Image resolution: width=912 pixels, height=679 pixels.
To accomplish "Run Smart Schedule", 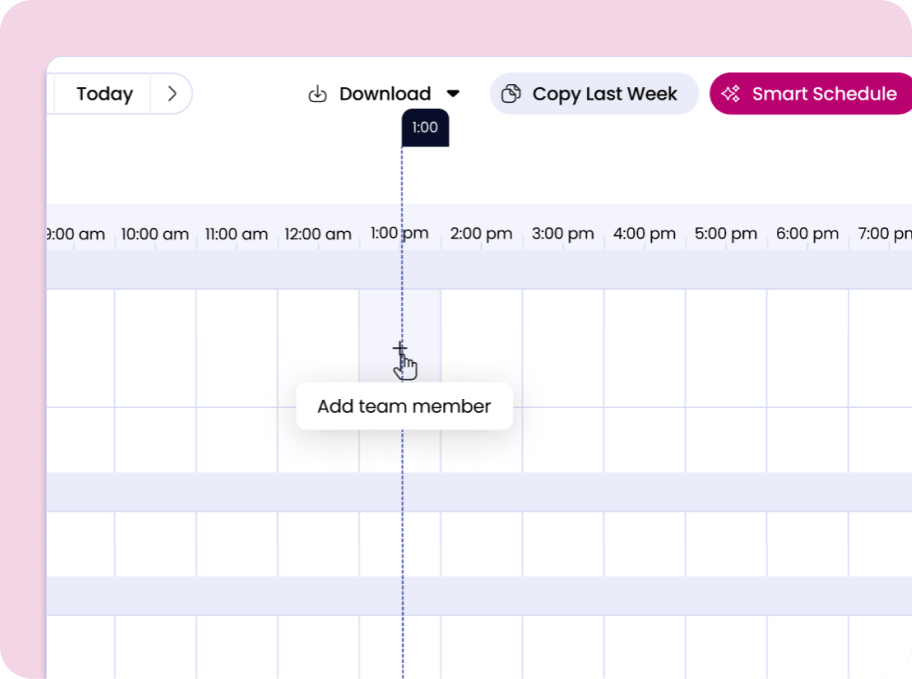I will coord(823,94).
